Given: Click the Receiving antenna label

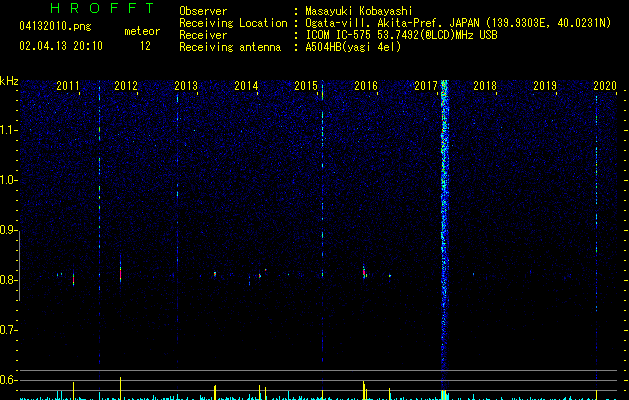Looking at the screenshot, I should pyautogui.click(x=230, y=47).
